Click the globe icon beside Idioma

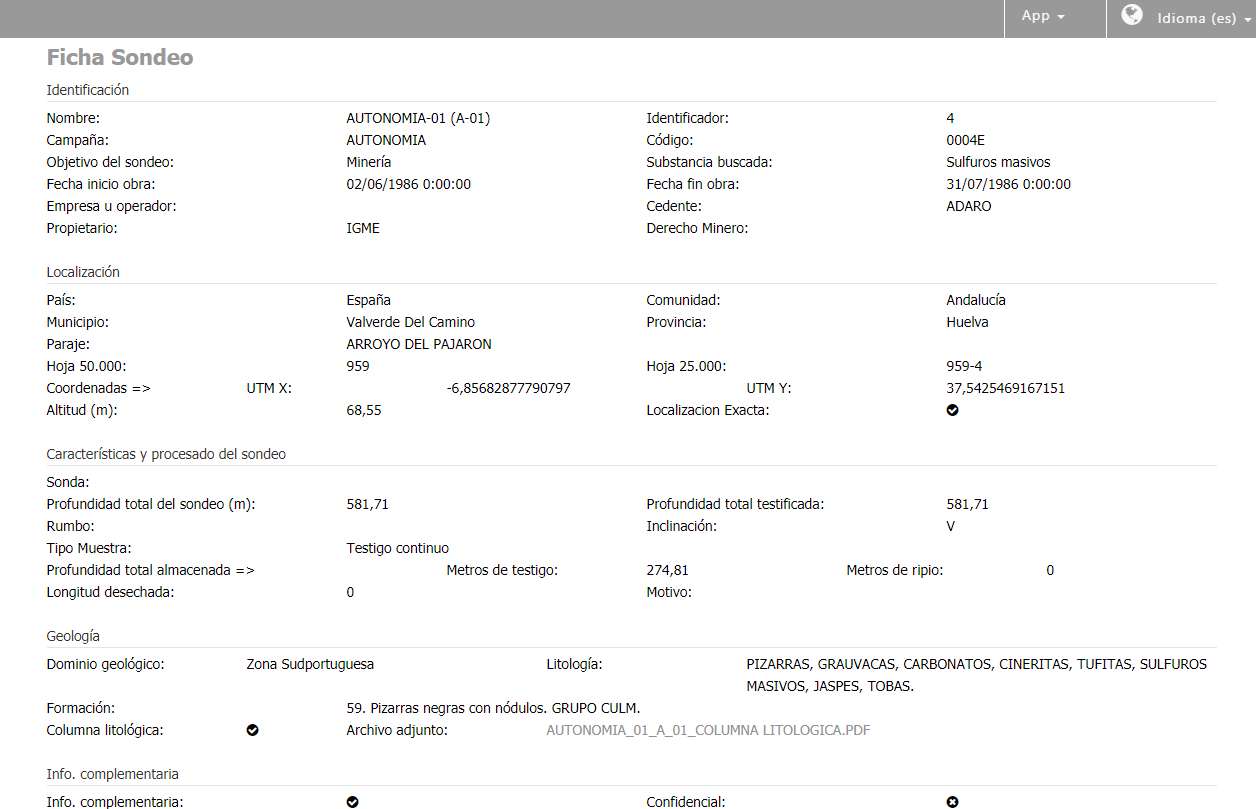click(1132, 15)
